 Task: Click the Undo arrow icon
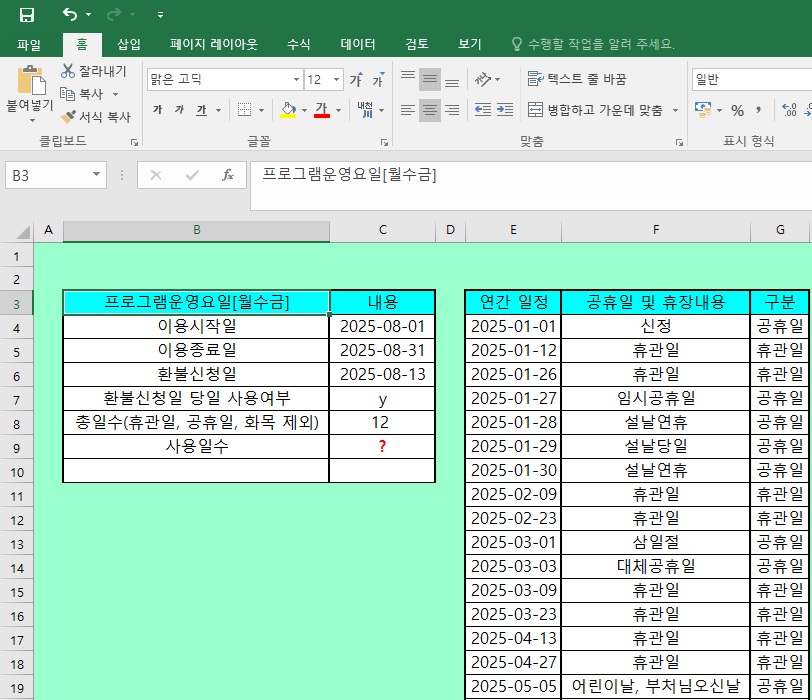click(69, 14)
